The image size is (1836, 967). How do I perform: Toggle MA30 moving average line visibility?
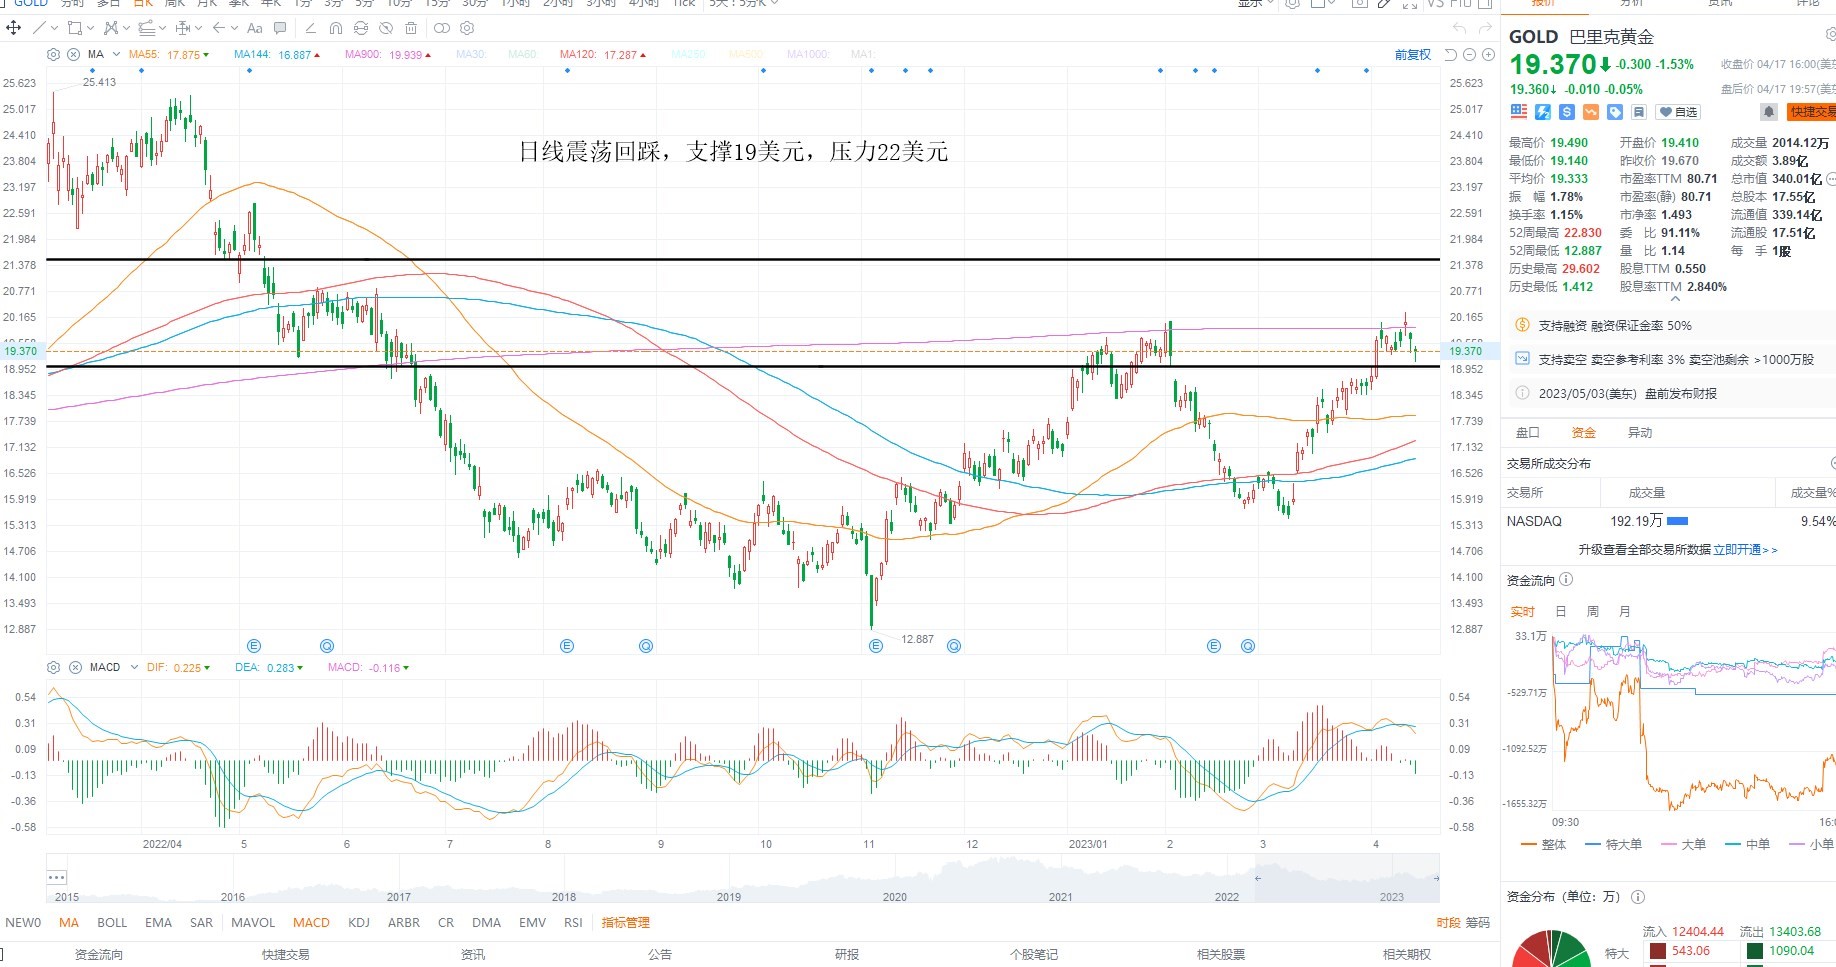pyautogui.click(x=470, y=54)
